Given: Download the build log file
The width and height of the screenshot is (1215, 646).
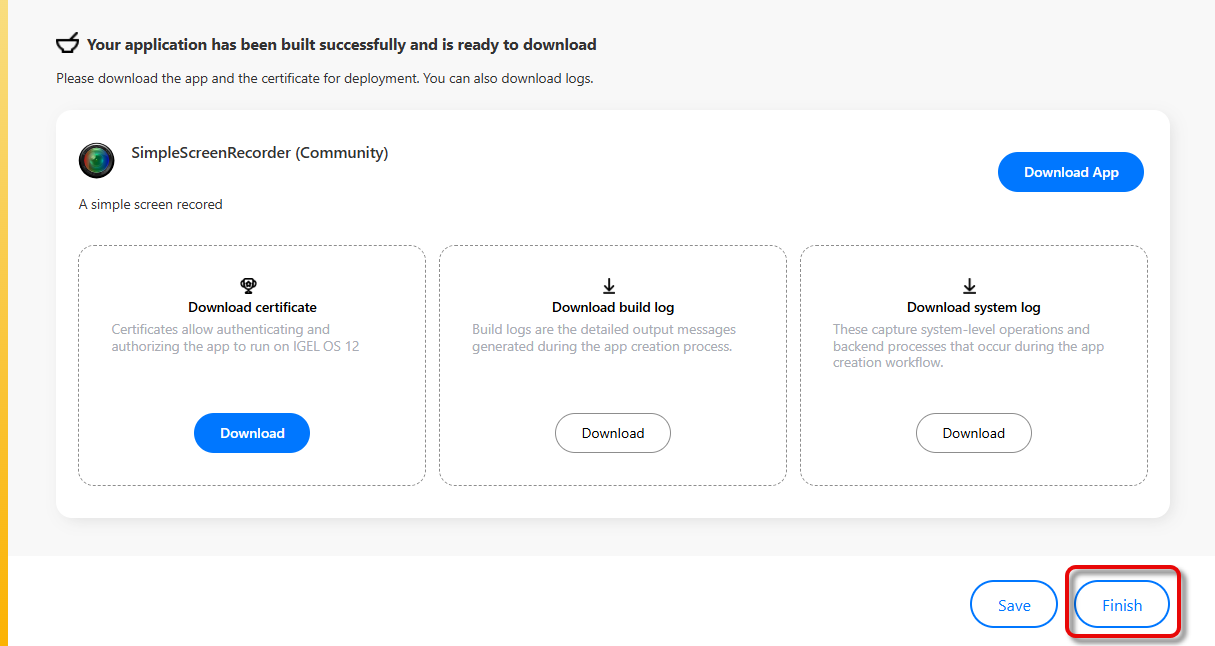Looking at the screenshot, I should 613,433.
